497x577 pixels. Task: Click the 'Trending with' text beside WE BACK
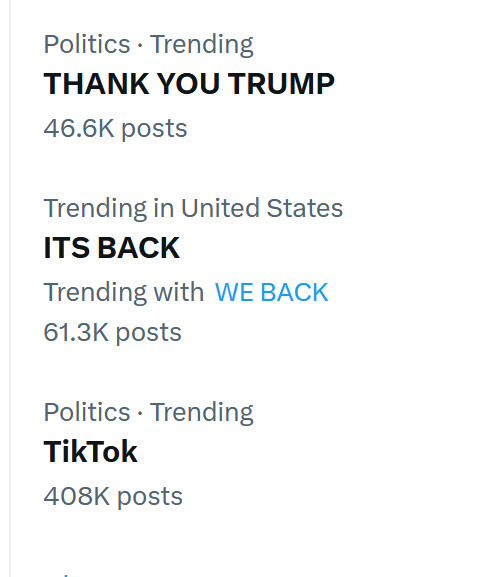coord(124,292)
